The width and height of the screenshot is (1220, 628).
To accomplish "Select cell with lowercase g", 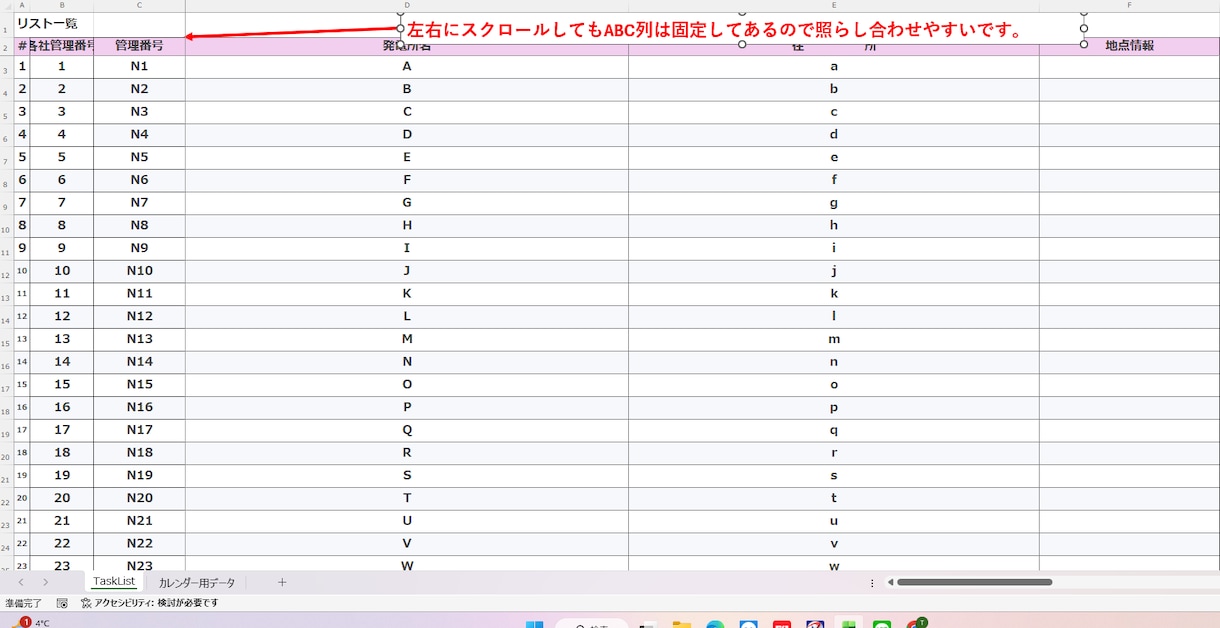I will (834, 202).
